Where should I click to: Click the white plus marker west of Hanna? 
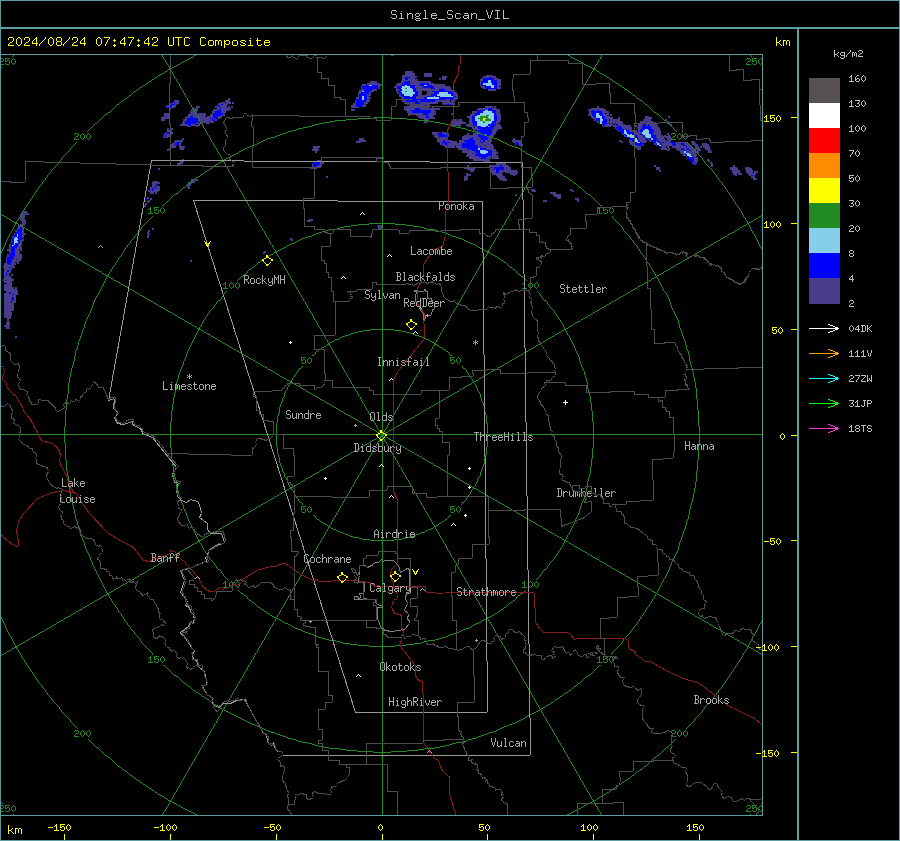[x=565, y=402]
